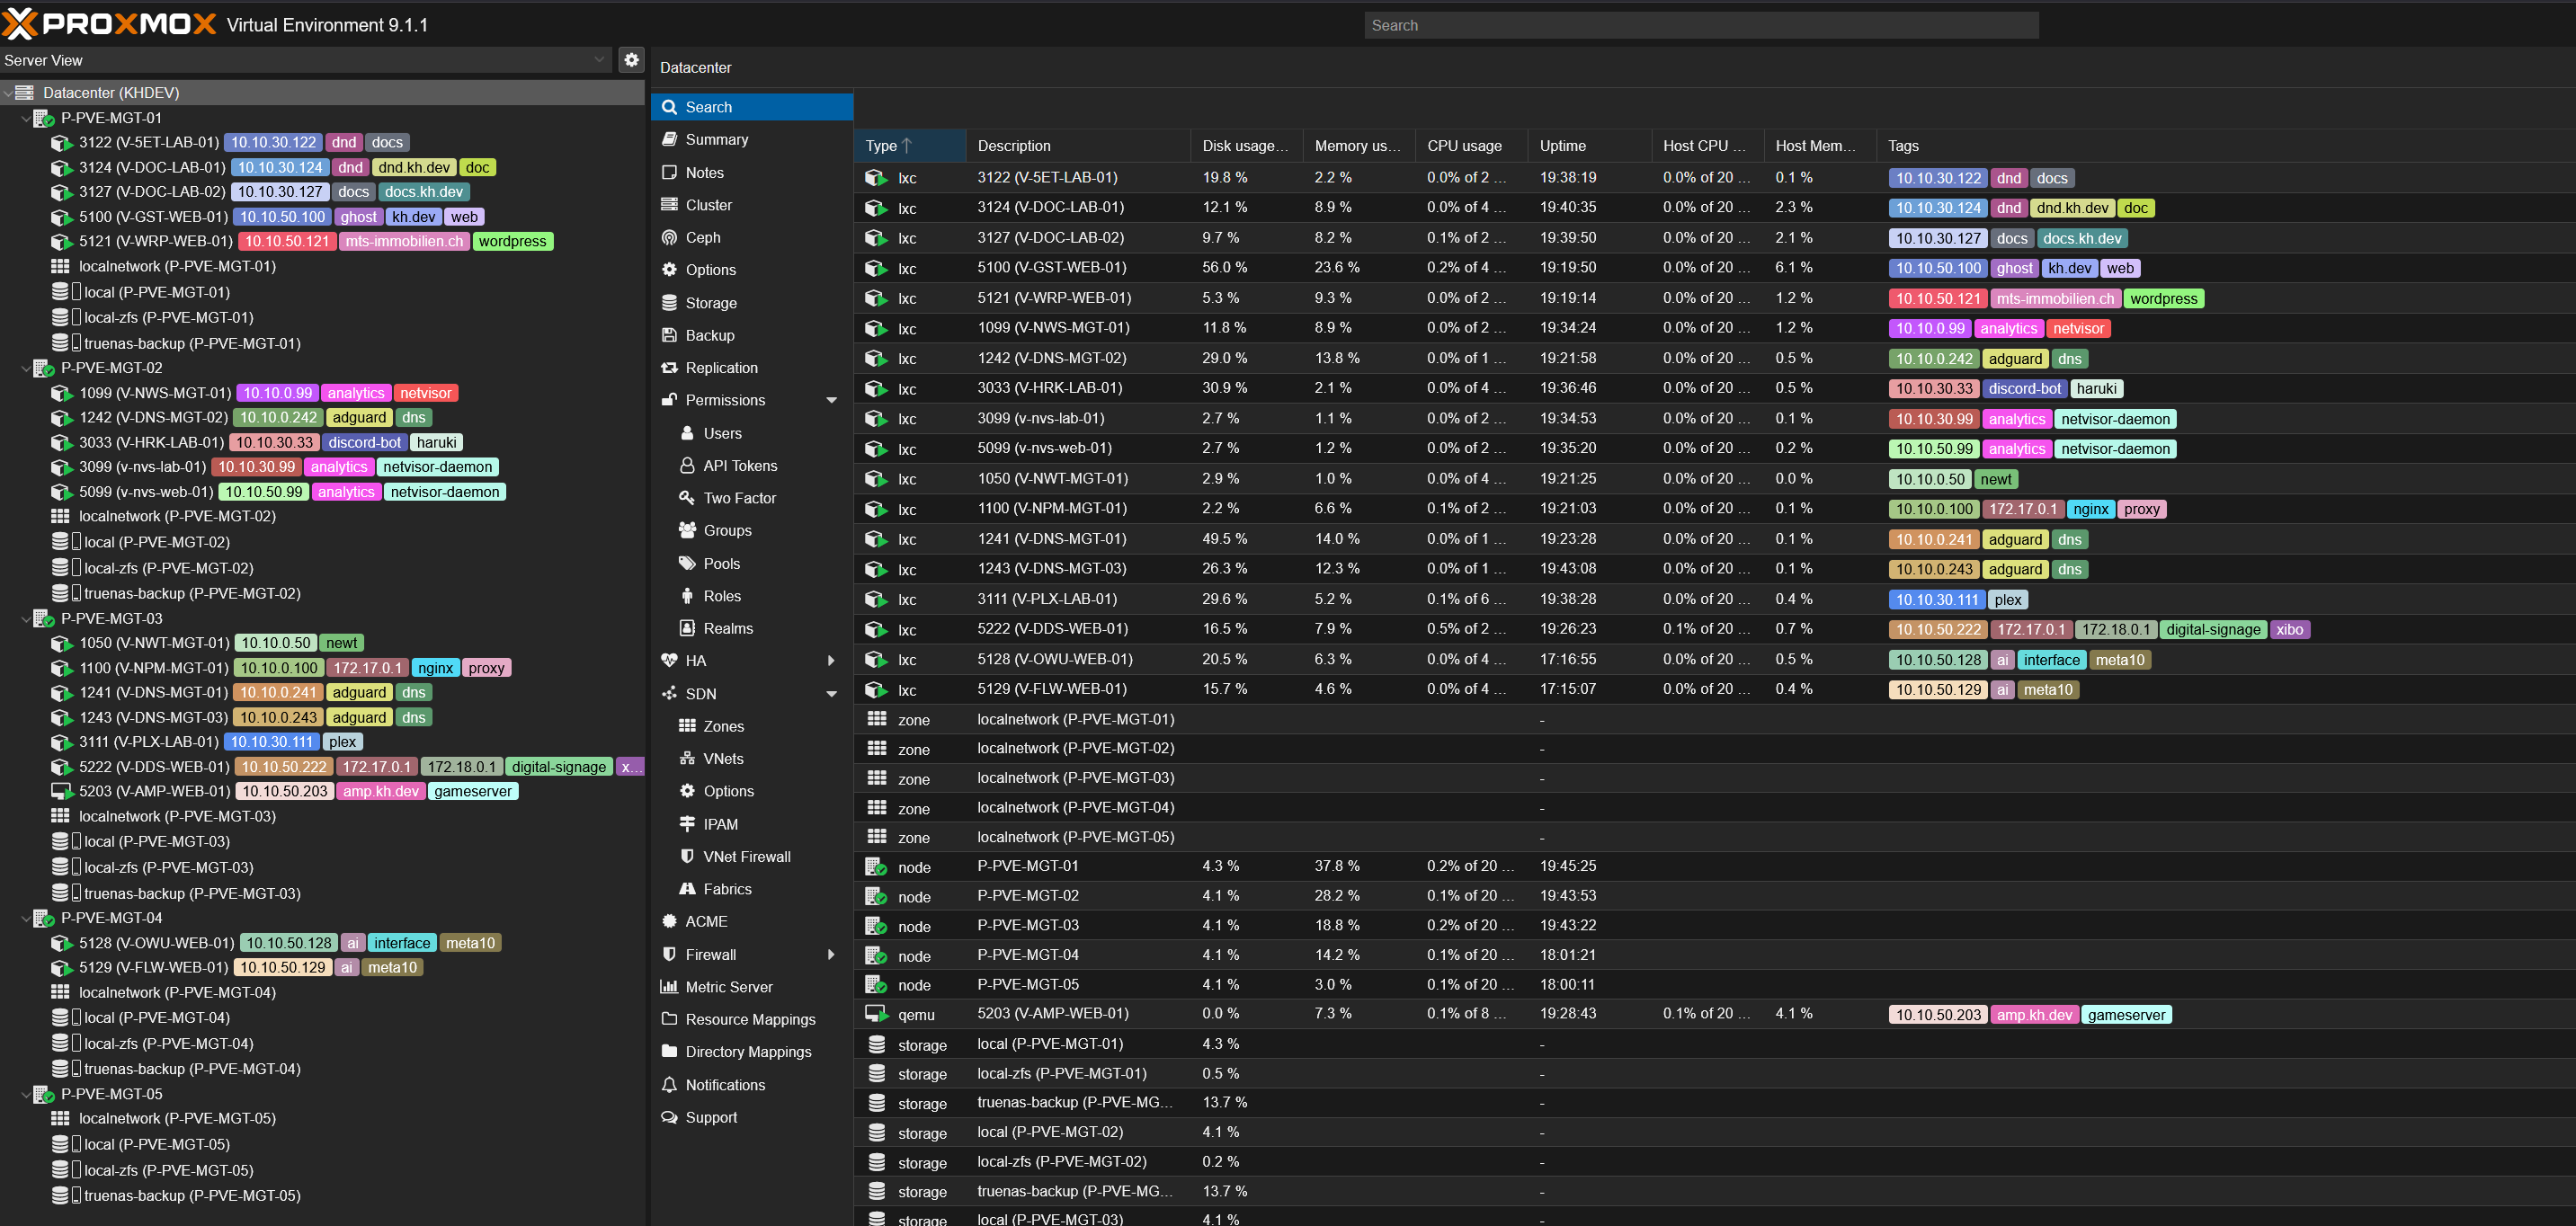This screenshot has height=1226, width=2576.
Task: Select the green wordpress tag in table
Action: pos(2163,298)
